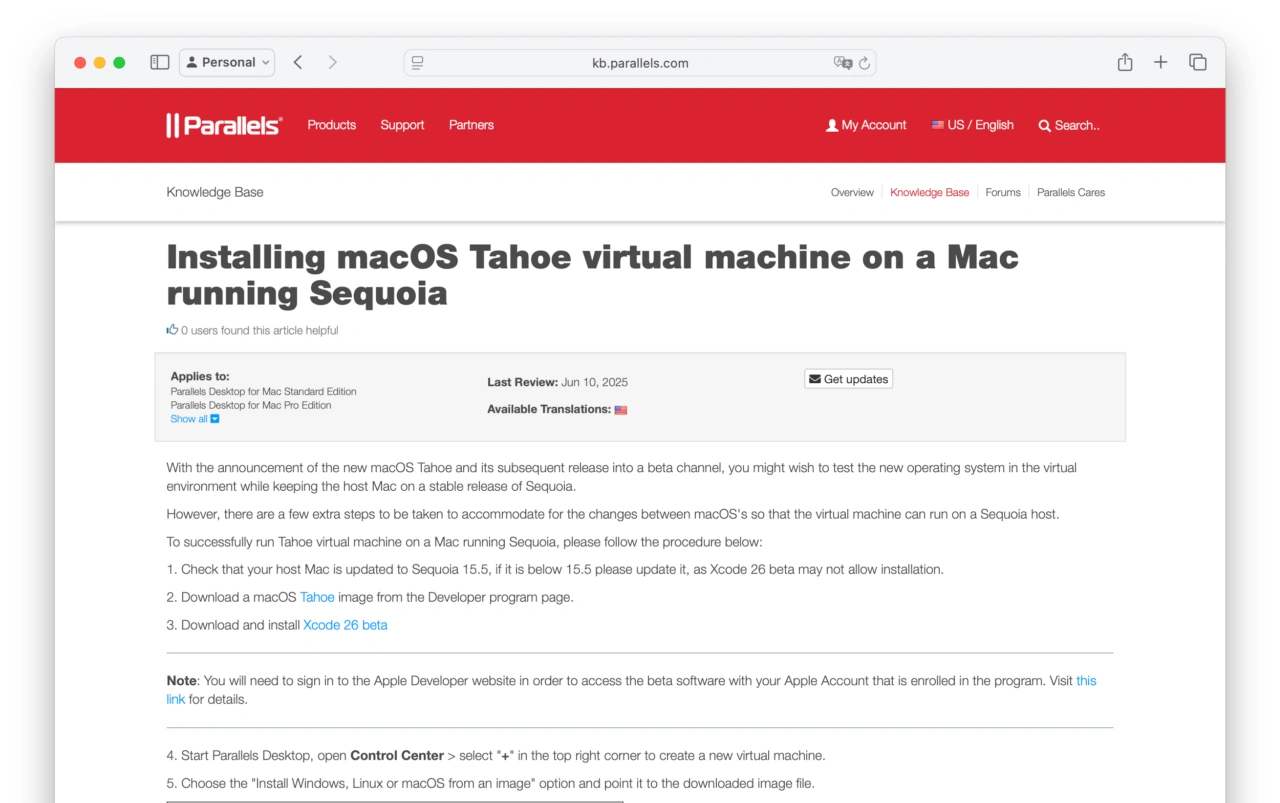Expand the Show all products list
The image size is (1280, 803).
[194, 419]
